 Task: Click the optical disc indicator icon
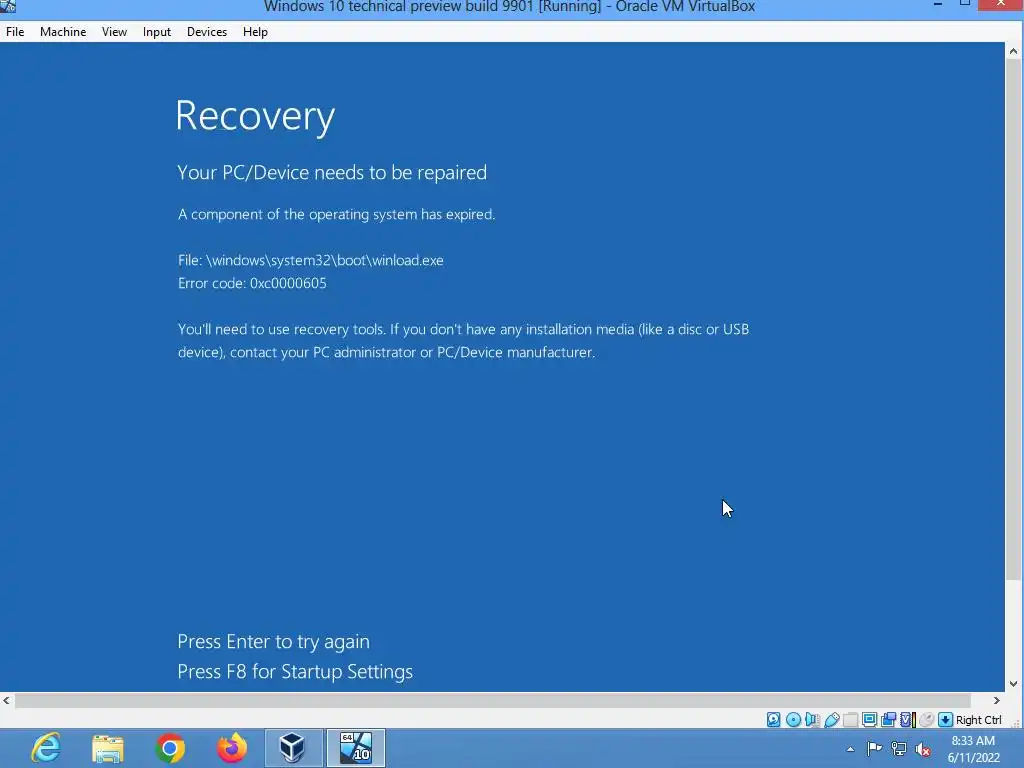793,720
